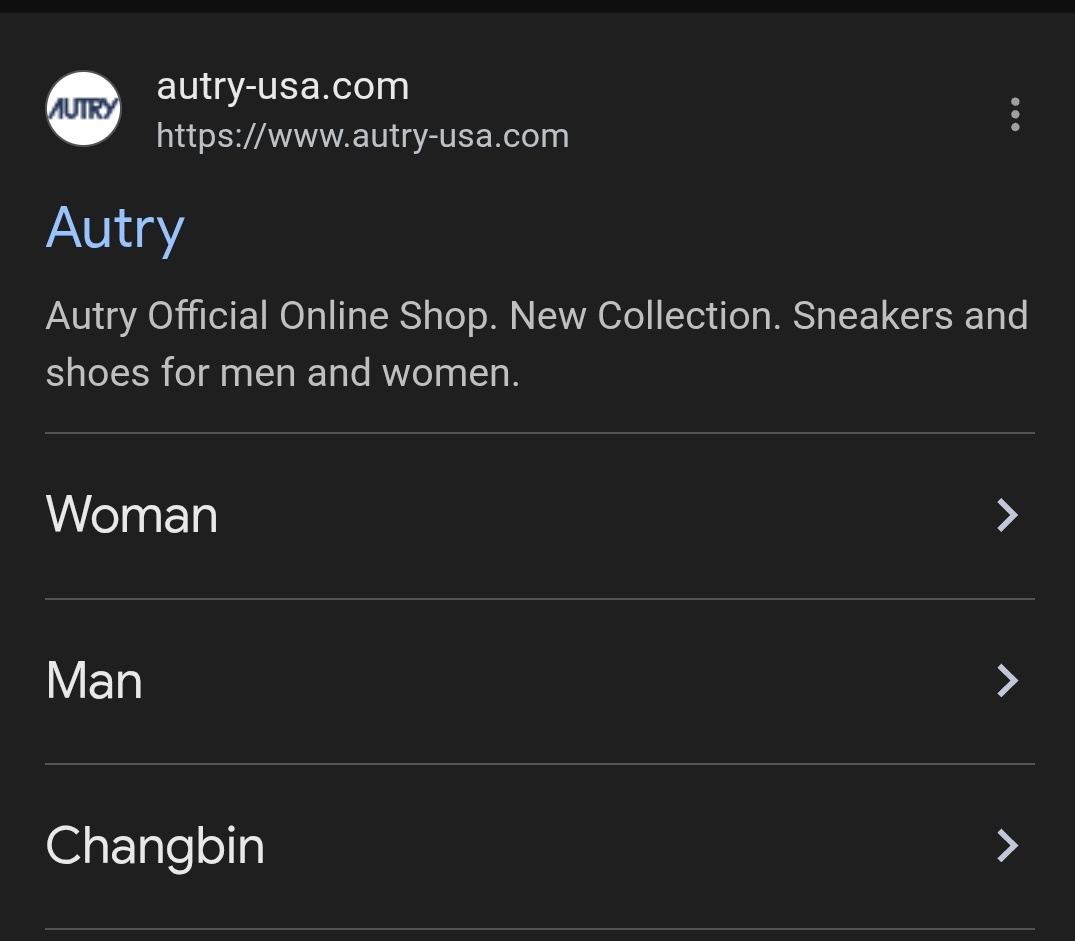Click the "Online Shop" words in the description

coord(388,316)
